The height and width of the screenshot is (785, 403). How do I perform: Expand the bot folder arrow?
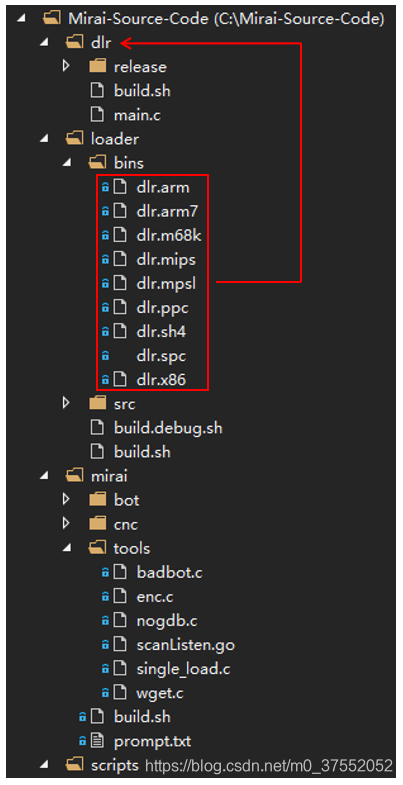point(66,500)
